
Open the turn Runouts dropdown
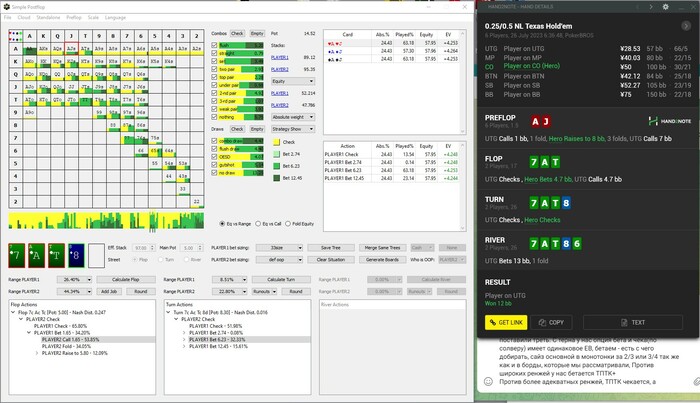point(264,291)
